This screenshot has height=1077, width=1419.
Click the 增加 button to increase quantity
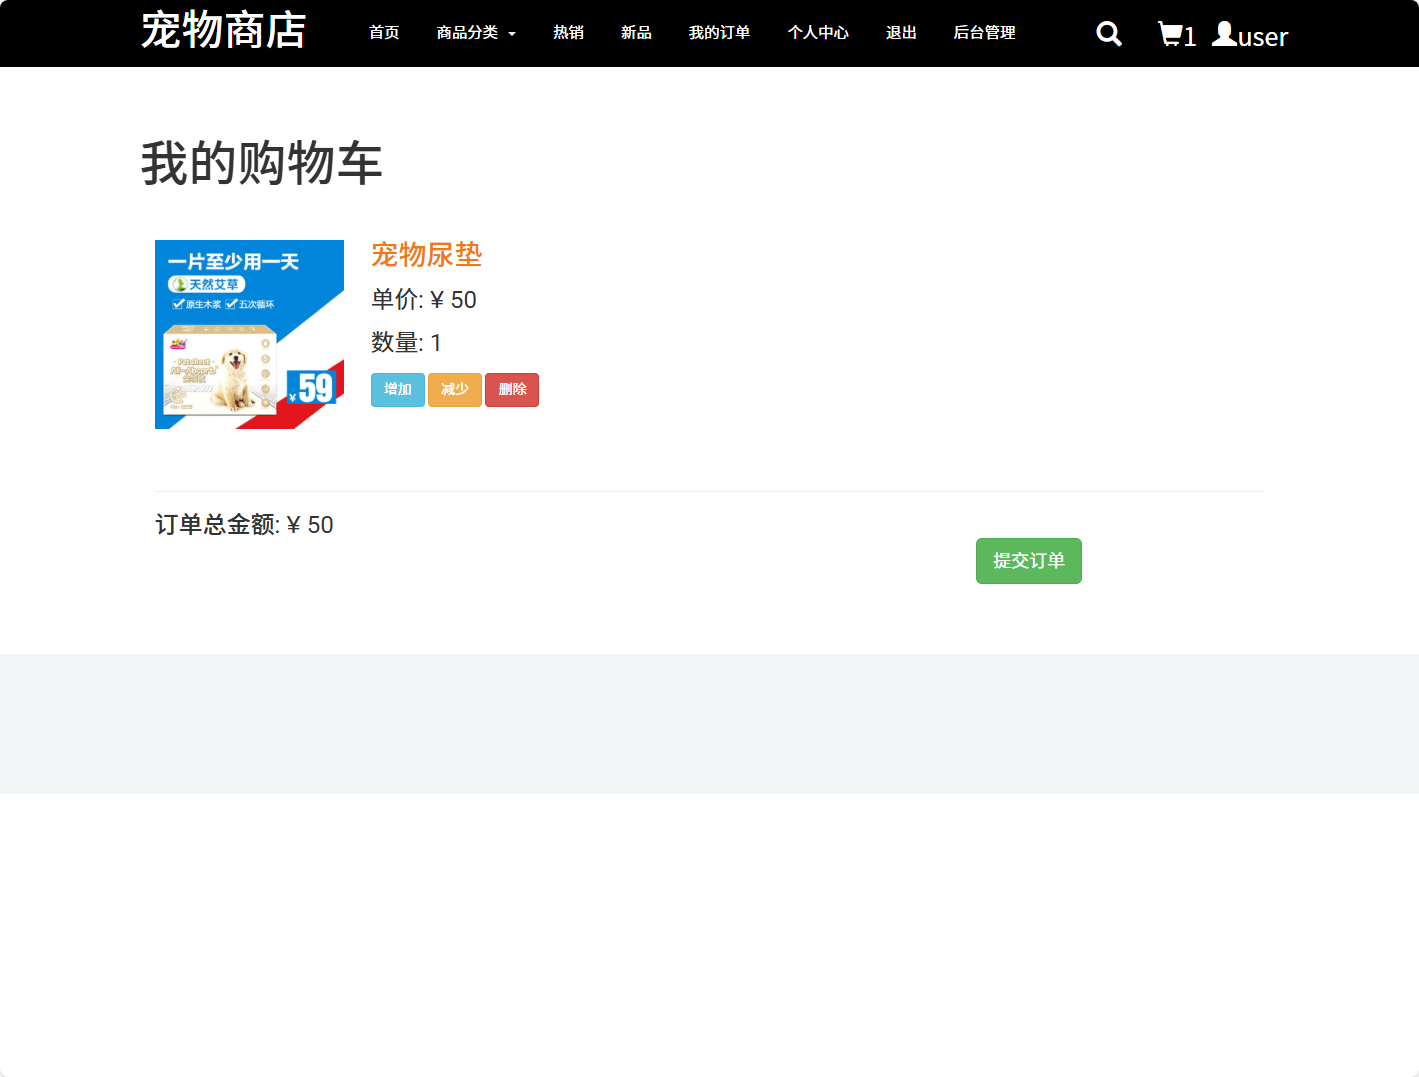(x=397, y=390)
